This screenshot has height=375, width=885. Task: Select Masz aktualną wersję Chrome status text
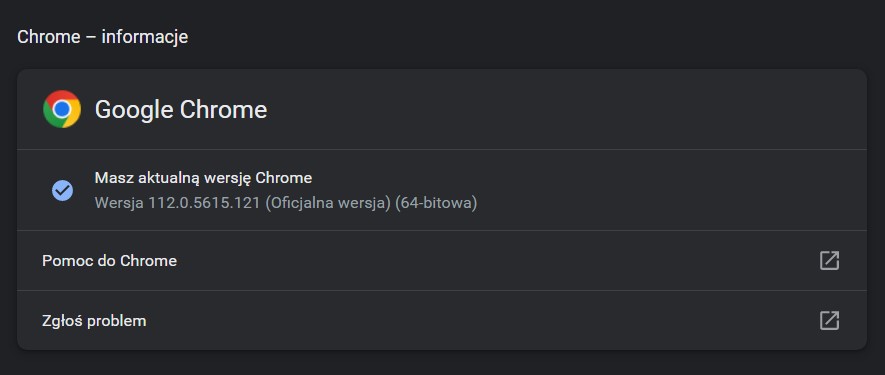pyautogui.click(x=203, y=178)
